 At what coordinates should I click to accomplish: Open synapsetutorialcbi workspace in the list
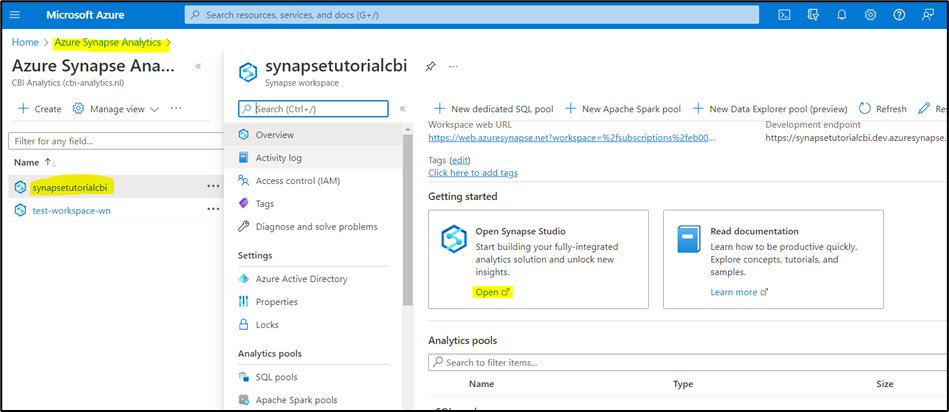70,187
